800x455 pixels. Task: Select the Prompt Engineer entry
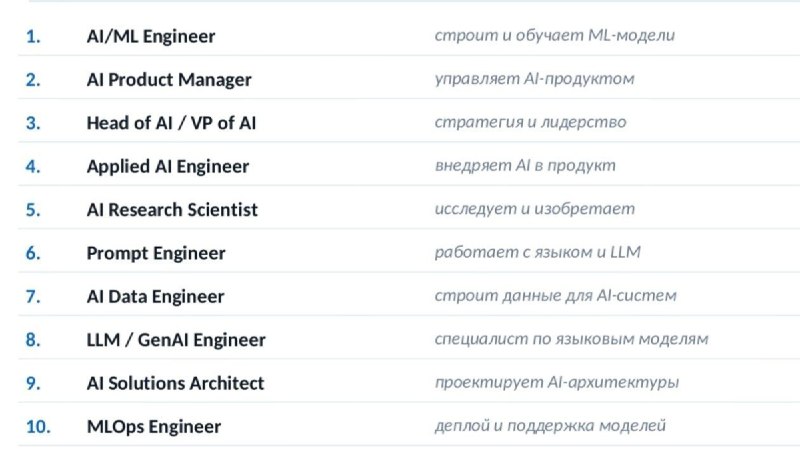(x=156, y=253)
